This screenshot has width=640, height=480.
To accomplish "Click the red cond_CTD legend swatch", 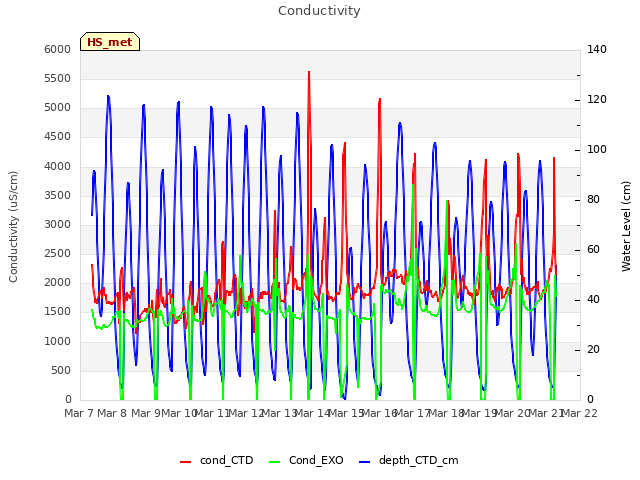I will pos(185,462).
